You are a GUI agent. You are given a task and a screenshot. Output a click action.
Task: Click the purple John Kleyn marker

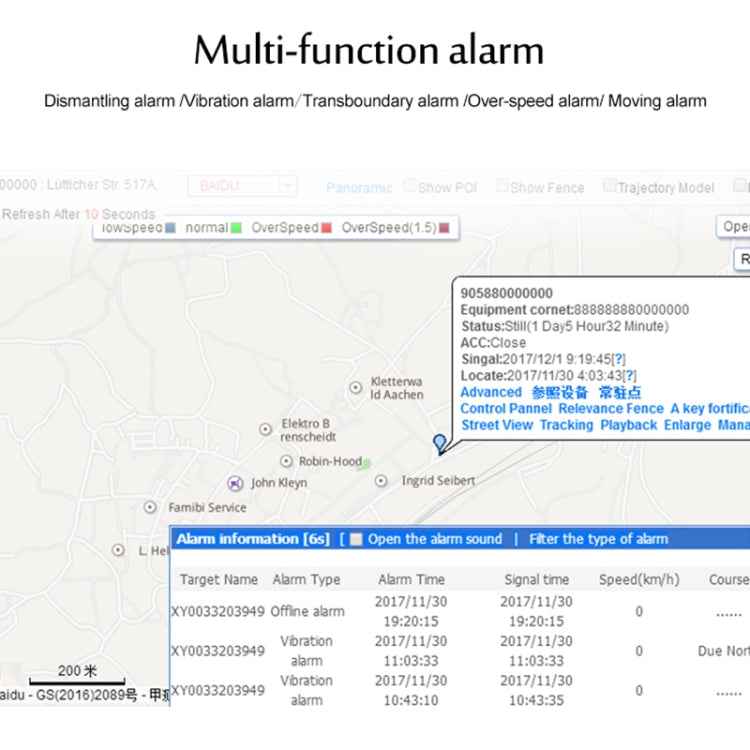(235, 483)
